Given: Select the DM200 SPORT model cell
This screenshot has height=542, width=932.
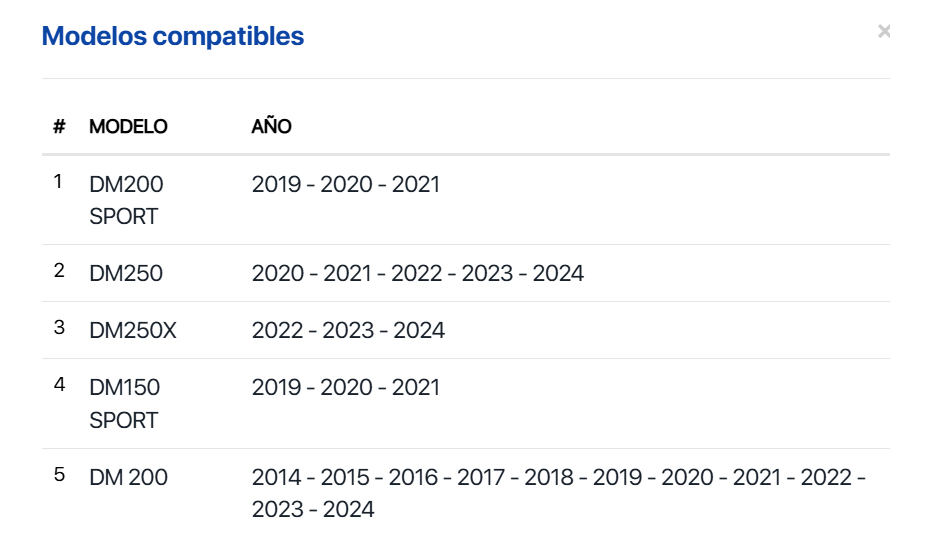Looking at the screenshot, I should (x=126, y=200).
